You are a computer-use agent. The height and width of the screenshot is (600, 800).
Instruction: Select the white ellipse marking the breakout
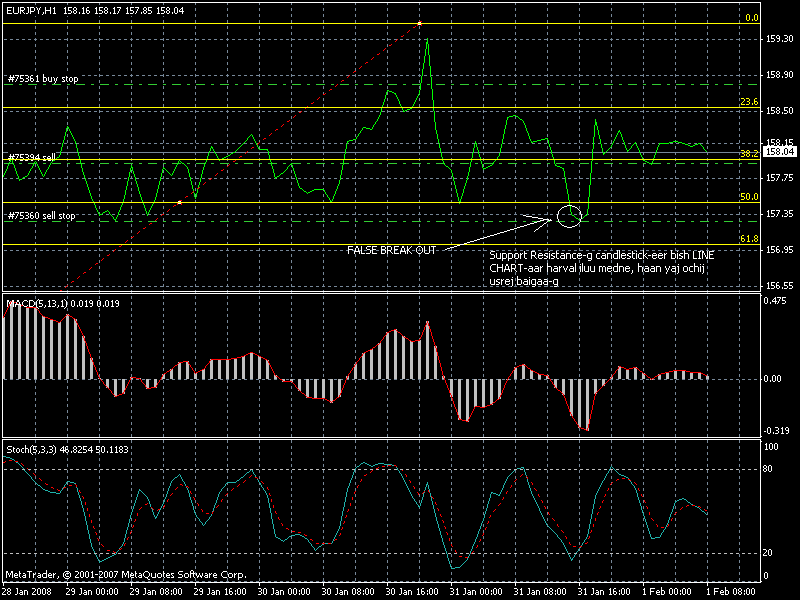tap(569, 214)
